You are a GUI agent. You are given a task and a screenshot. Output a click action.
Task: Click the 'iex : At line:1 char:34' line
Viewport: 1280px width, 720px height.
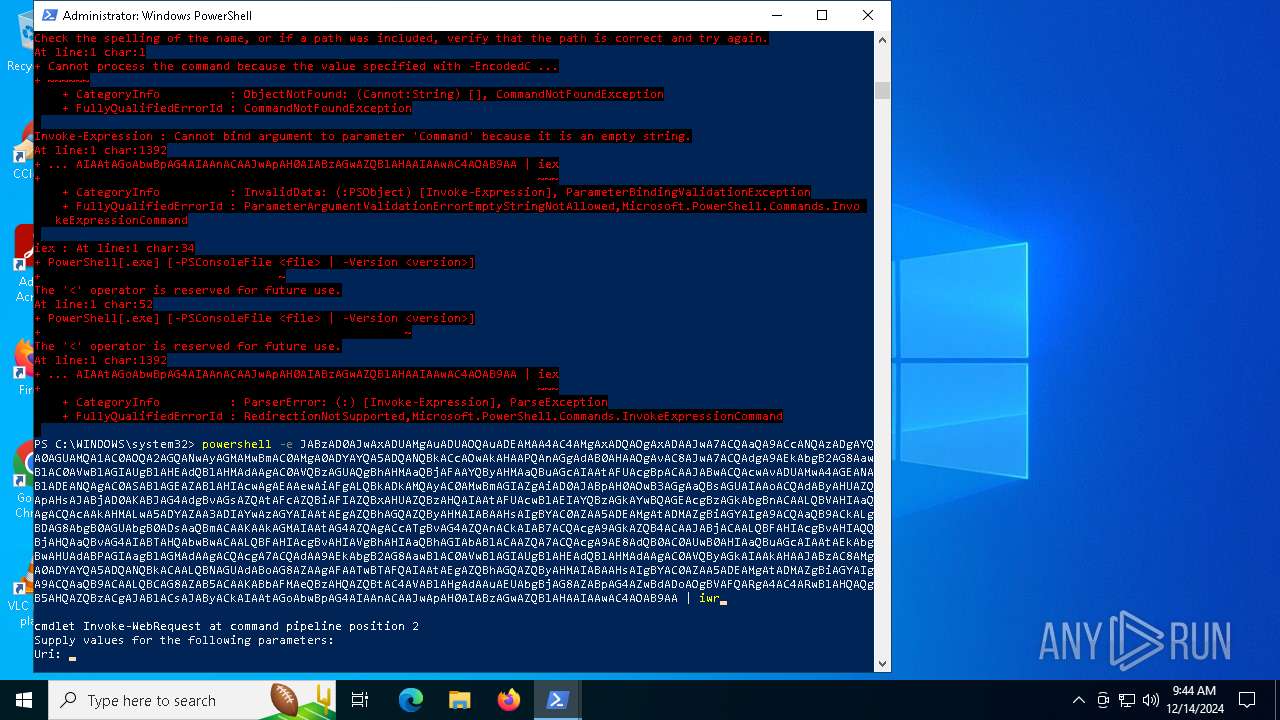coord(114,248)
